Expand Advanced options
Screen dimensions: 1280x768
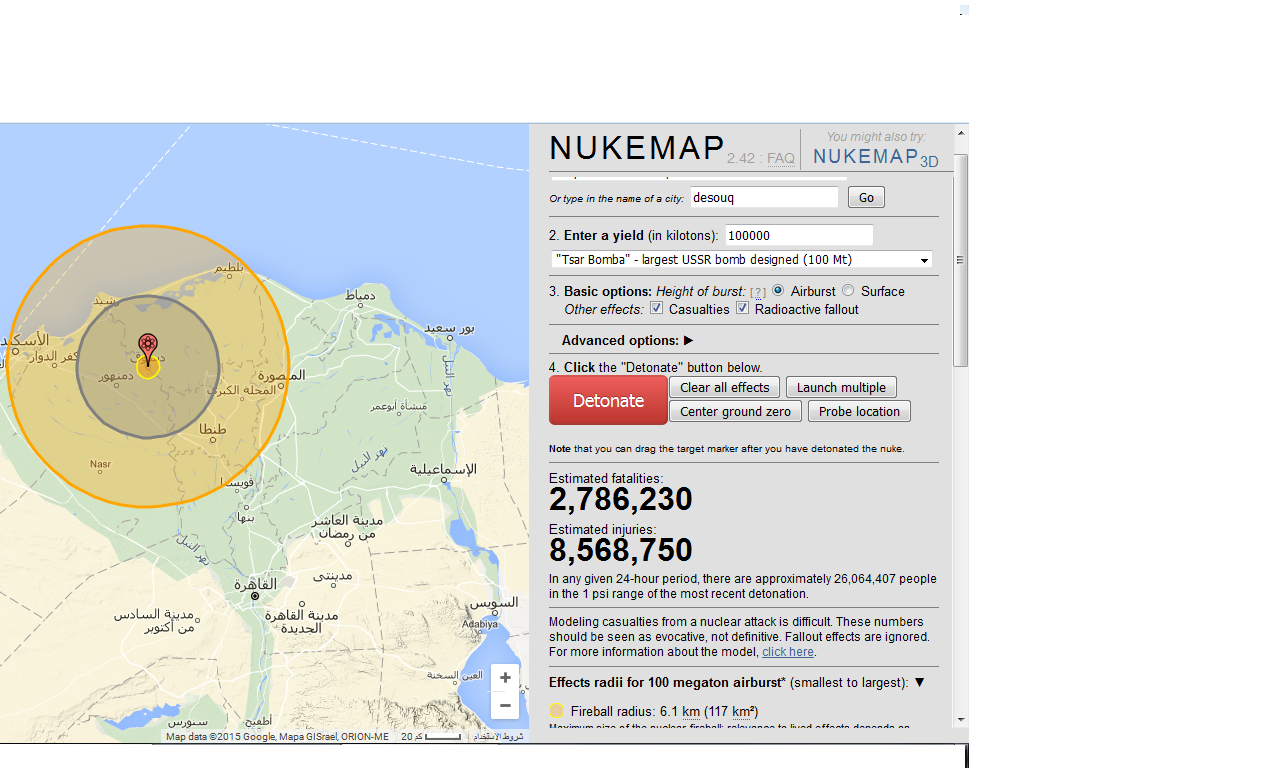(627, 340)
